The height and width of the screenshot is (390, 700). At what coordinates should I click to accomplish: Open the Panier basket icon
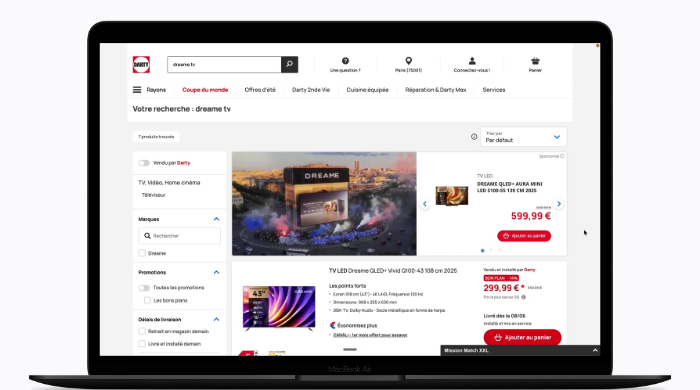[x=535, y=61]
